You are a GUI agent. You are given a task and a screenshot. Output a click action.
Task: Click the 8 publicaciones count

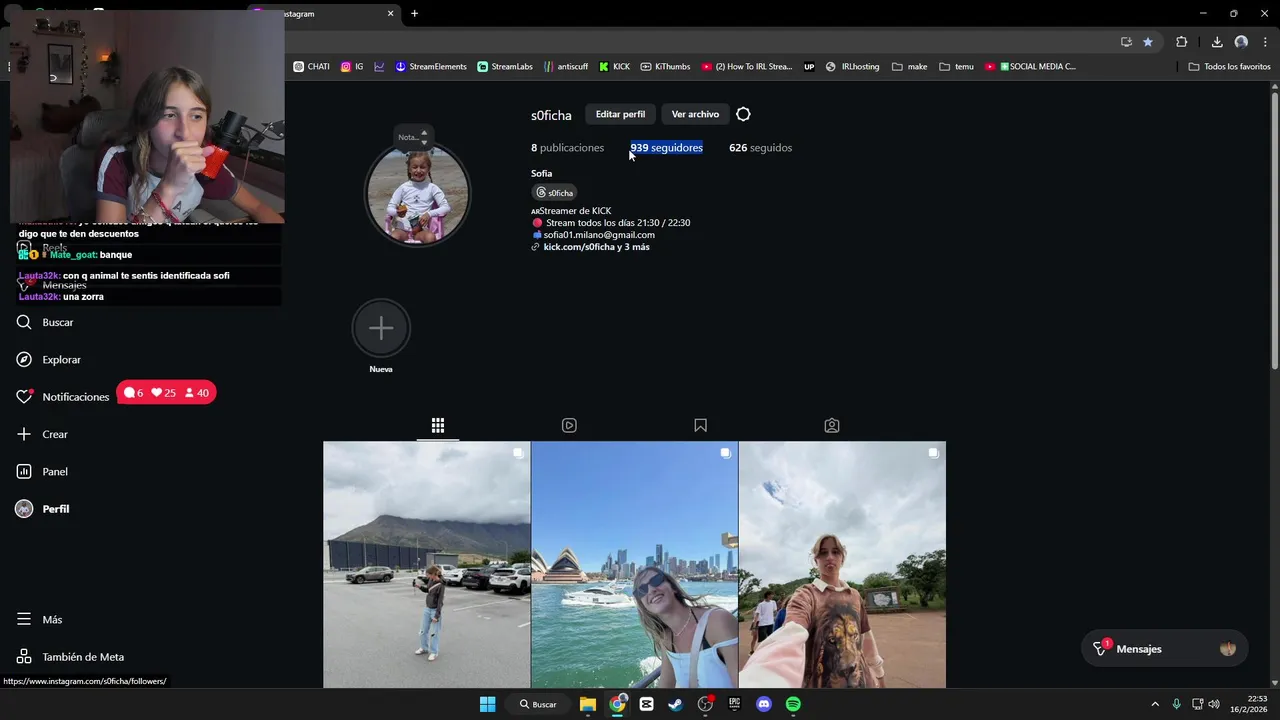point(567,147)
